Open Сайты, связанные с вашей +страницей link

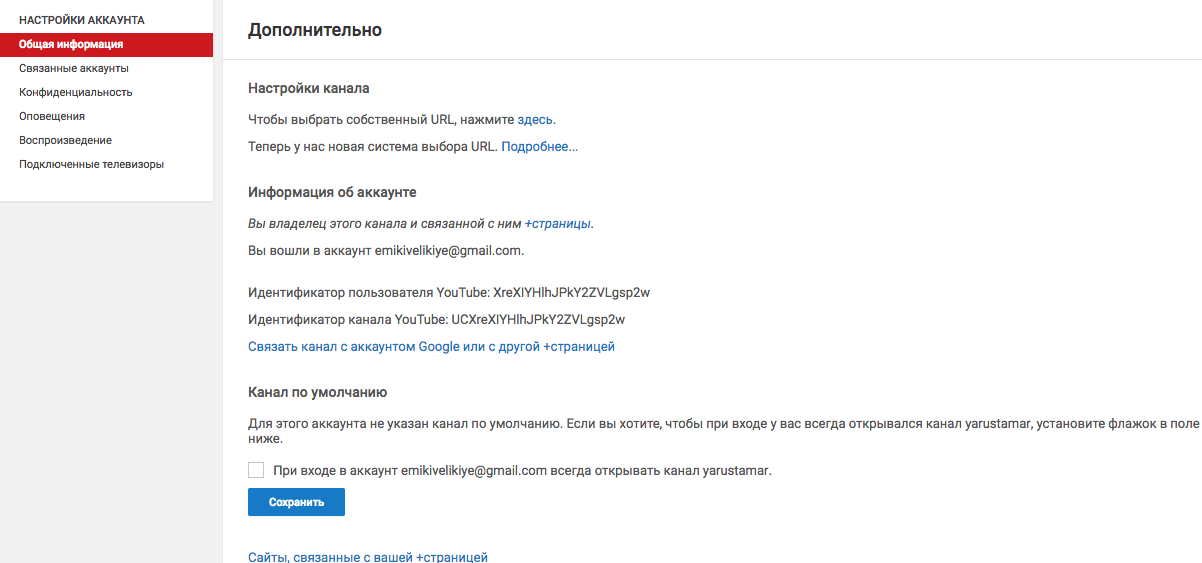coord(367,556)
